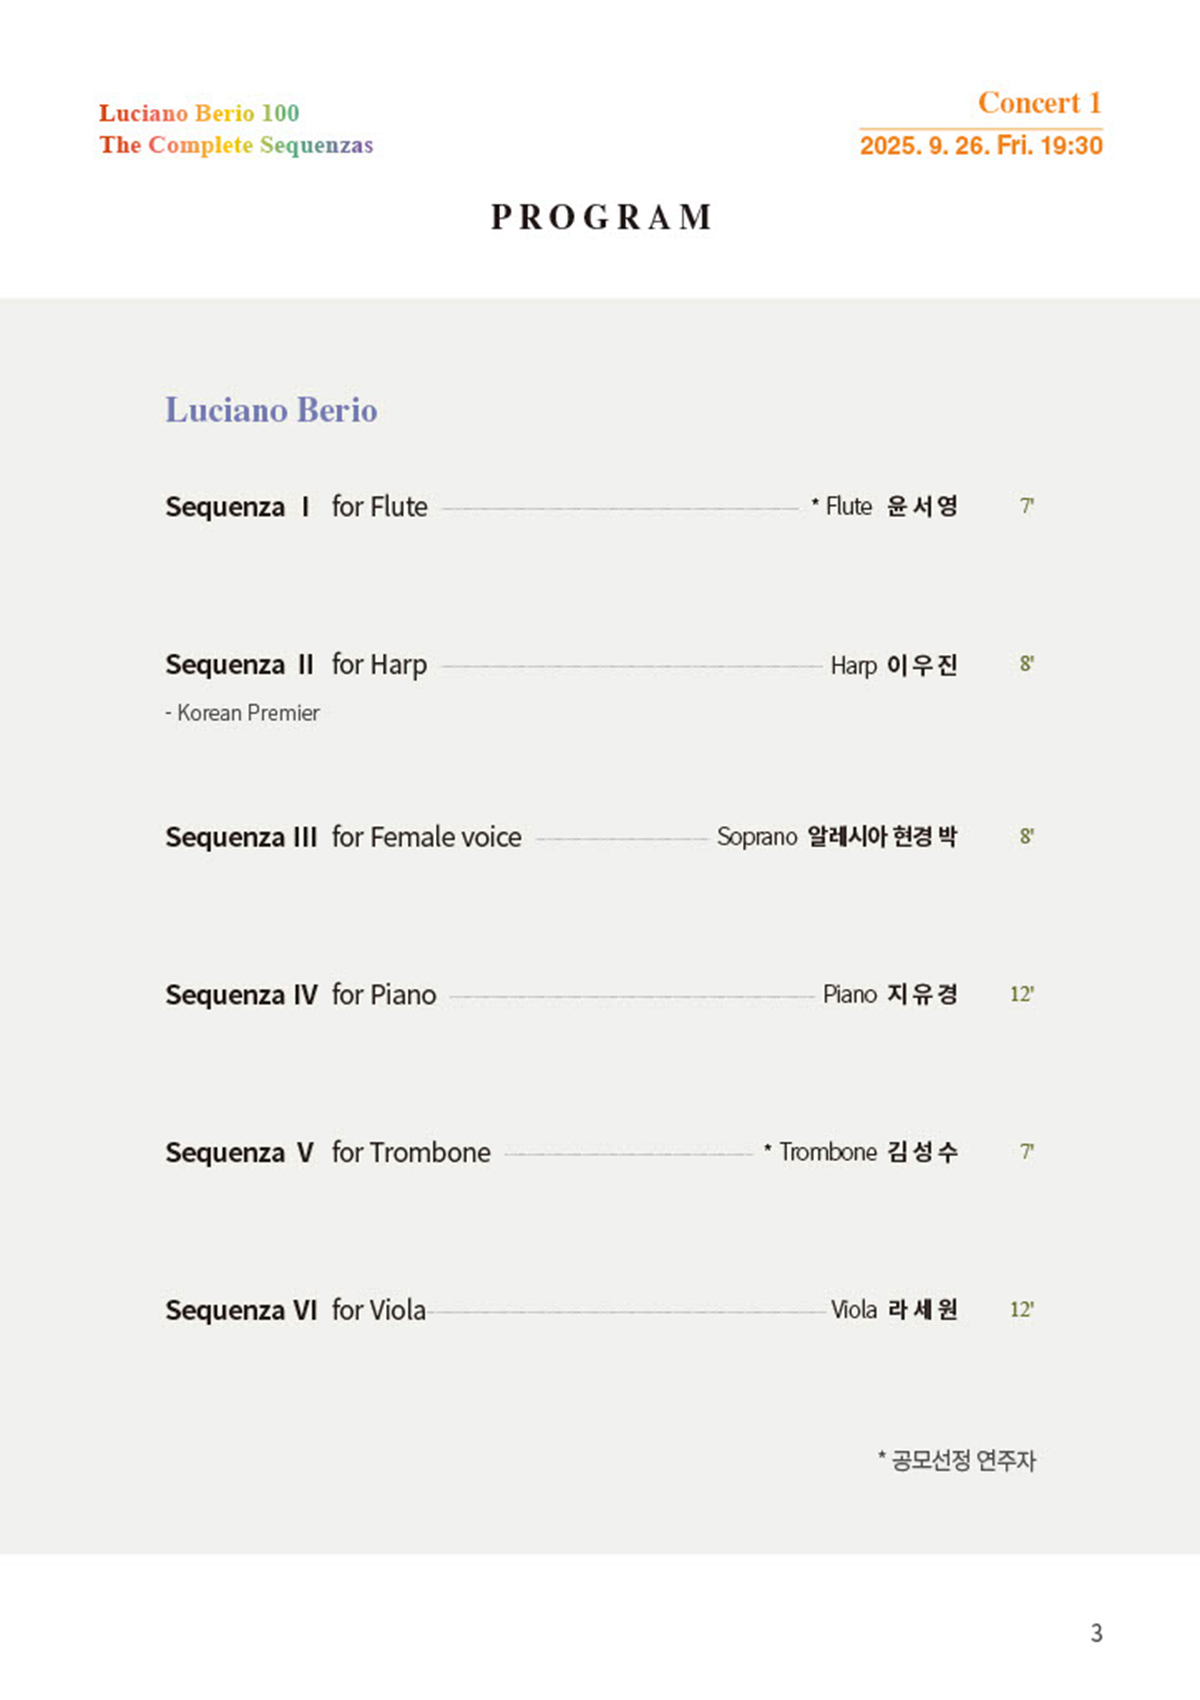Click the PROGRAM heading

(x=601, y=217)
